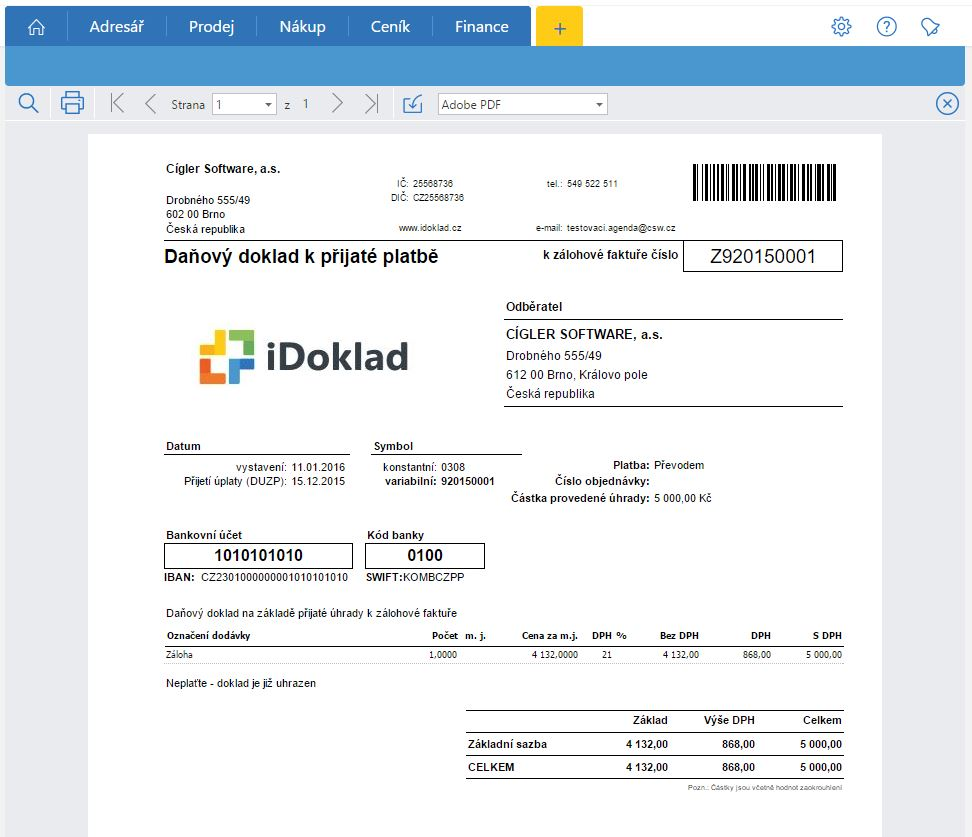Open the Prodej menu
Screen dimensions: 972x837
click(x=211, y=27)
